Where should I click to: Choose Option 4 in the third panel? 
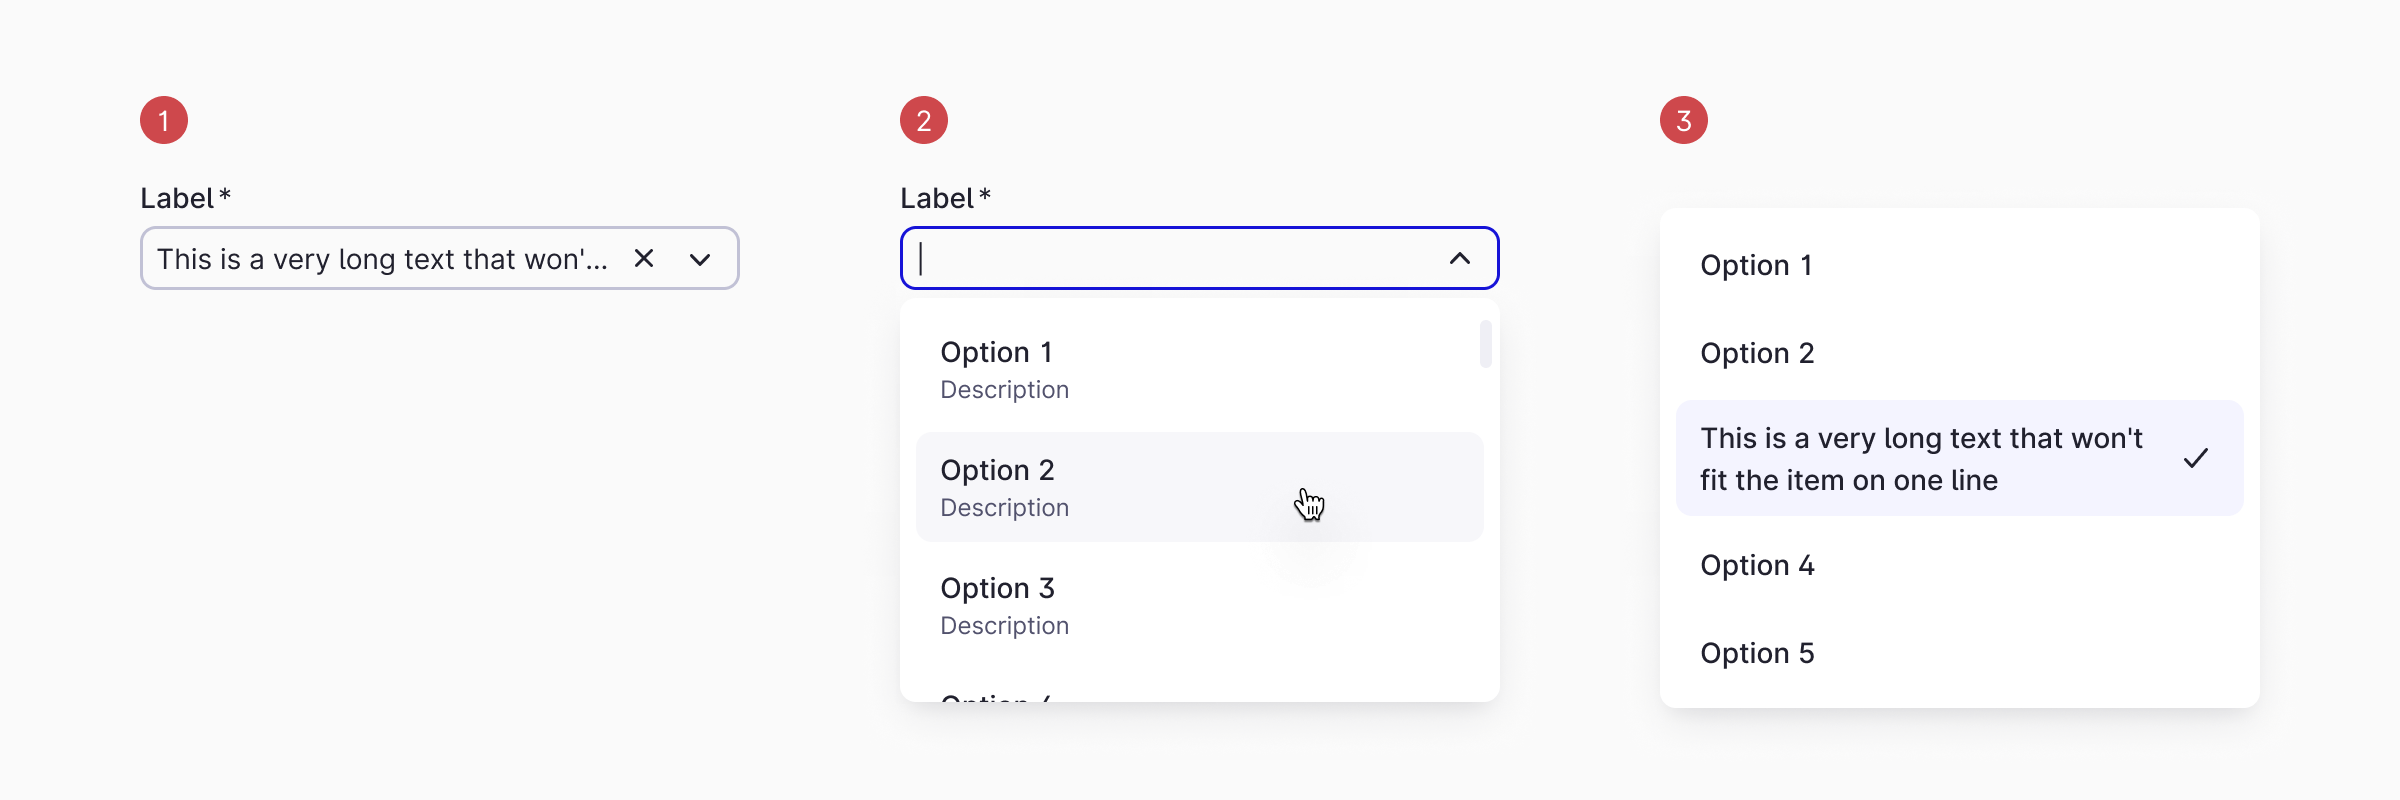(x=1757, y=565)
